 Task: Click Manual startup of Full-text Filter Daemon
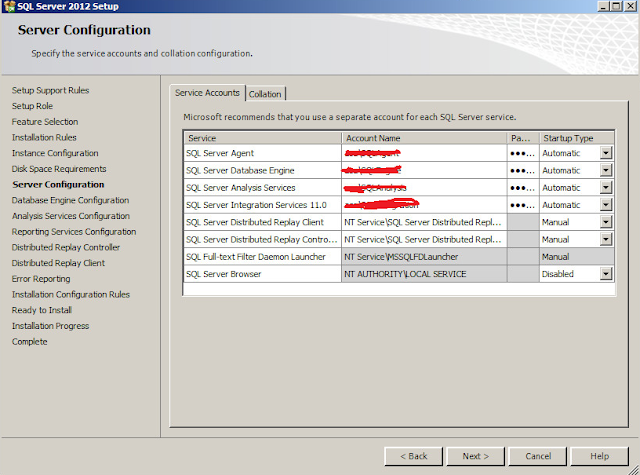[577, 257]
